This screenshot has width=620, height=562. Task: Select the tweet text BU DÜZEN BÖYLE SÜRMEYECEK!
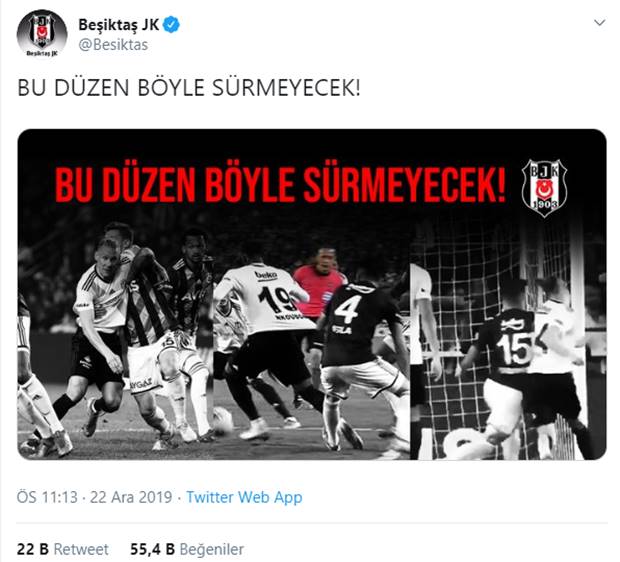point(189,88)
